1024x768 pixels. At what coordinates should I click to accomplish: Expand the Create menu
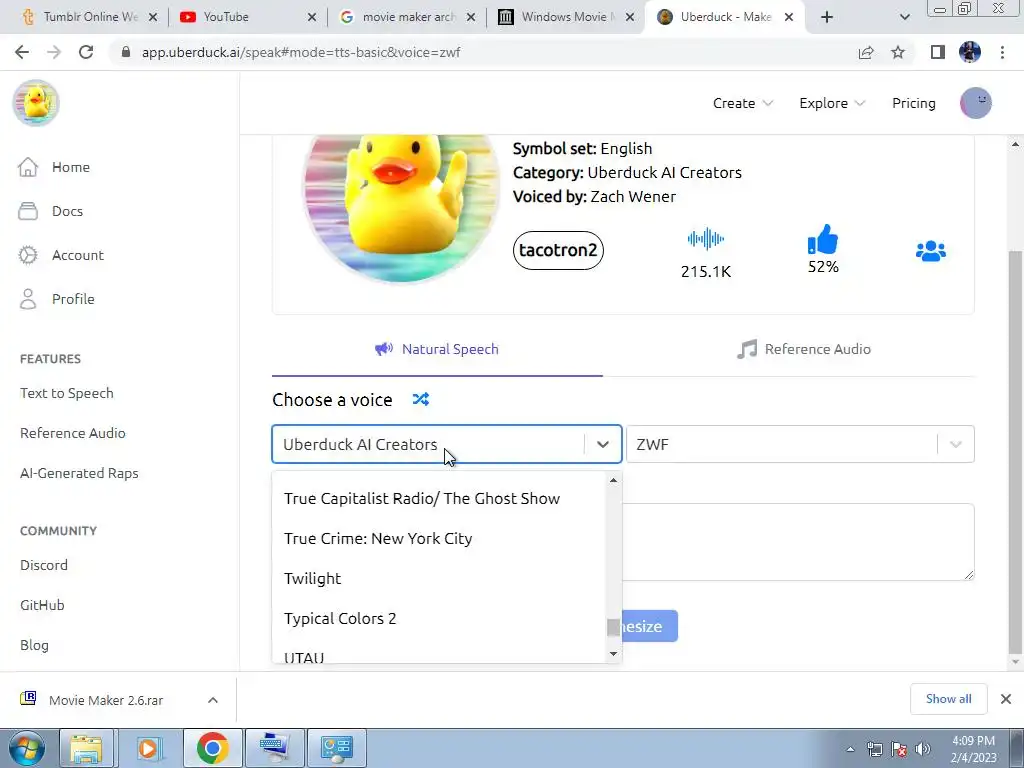pos(743,103)
